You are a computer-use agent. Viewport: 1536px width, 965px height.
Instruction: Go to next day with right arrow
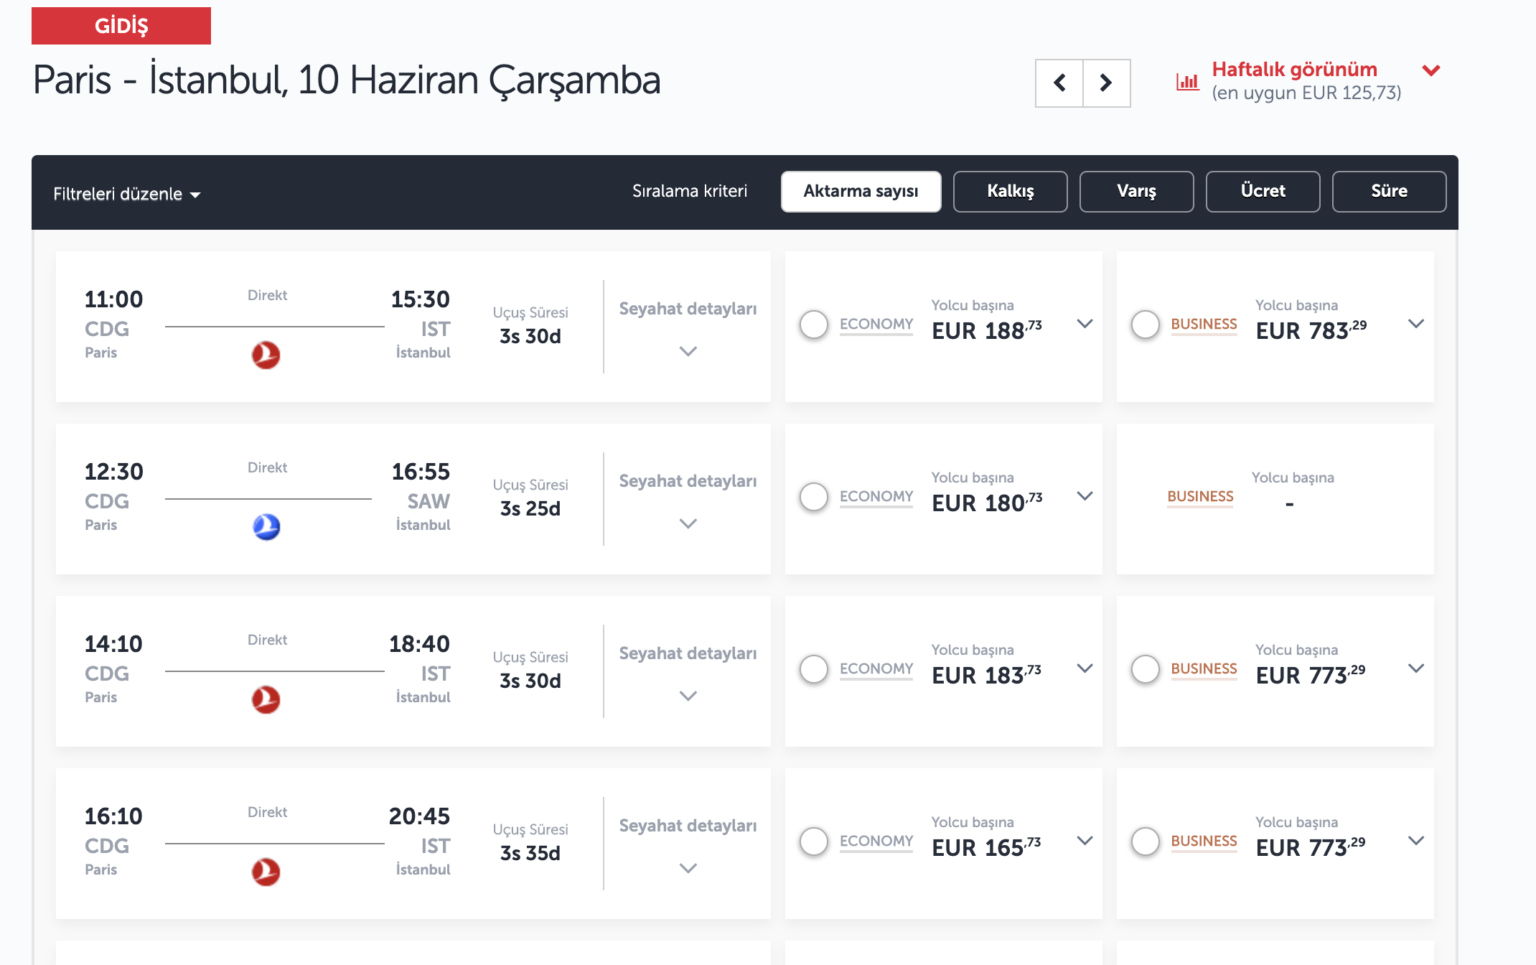(1106, 83)
